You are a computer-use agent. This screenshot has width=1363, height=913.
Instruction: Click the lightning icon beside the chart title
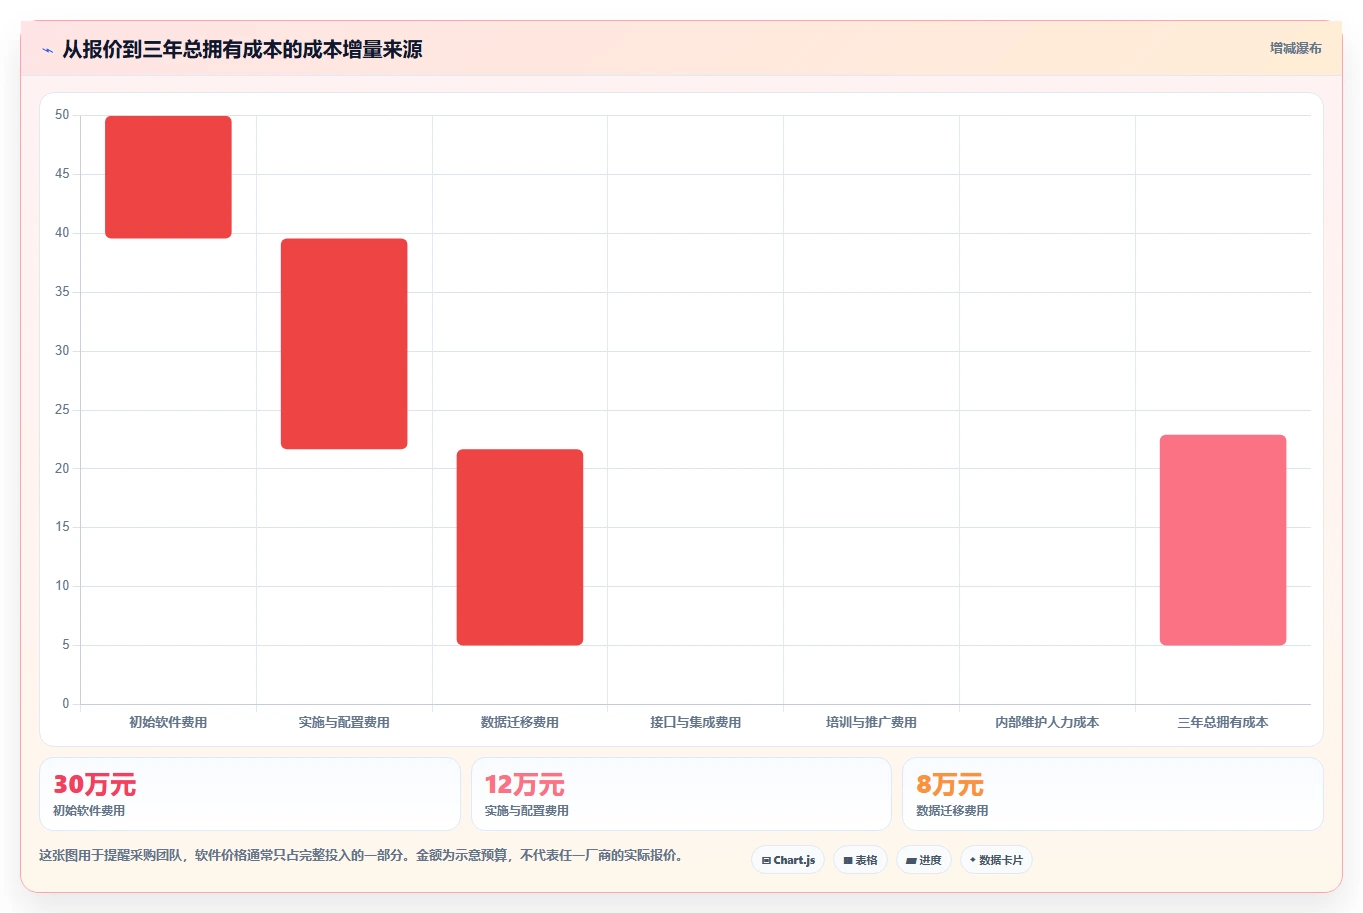coord(47,50)
